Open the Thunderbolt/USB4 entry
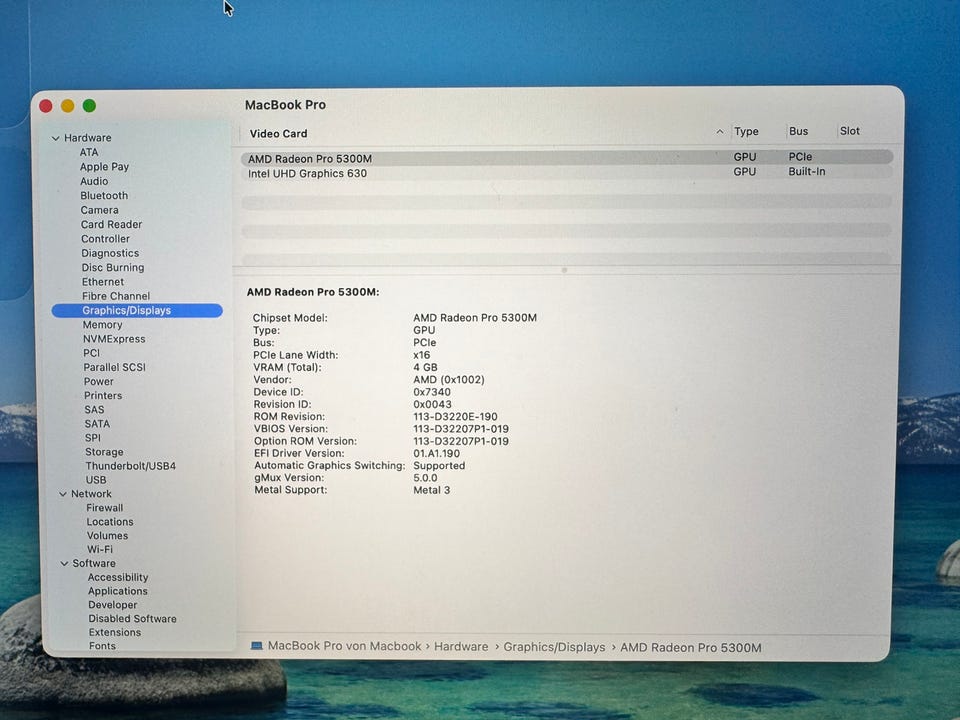 pos(130,466)
